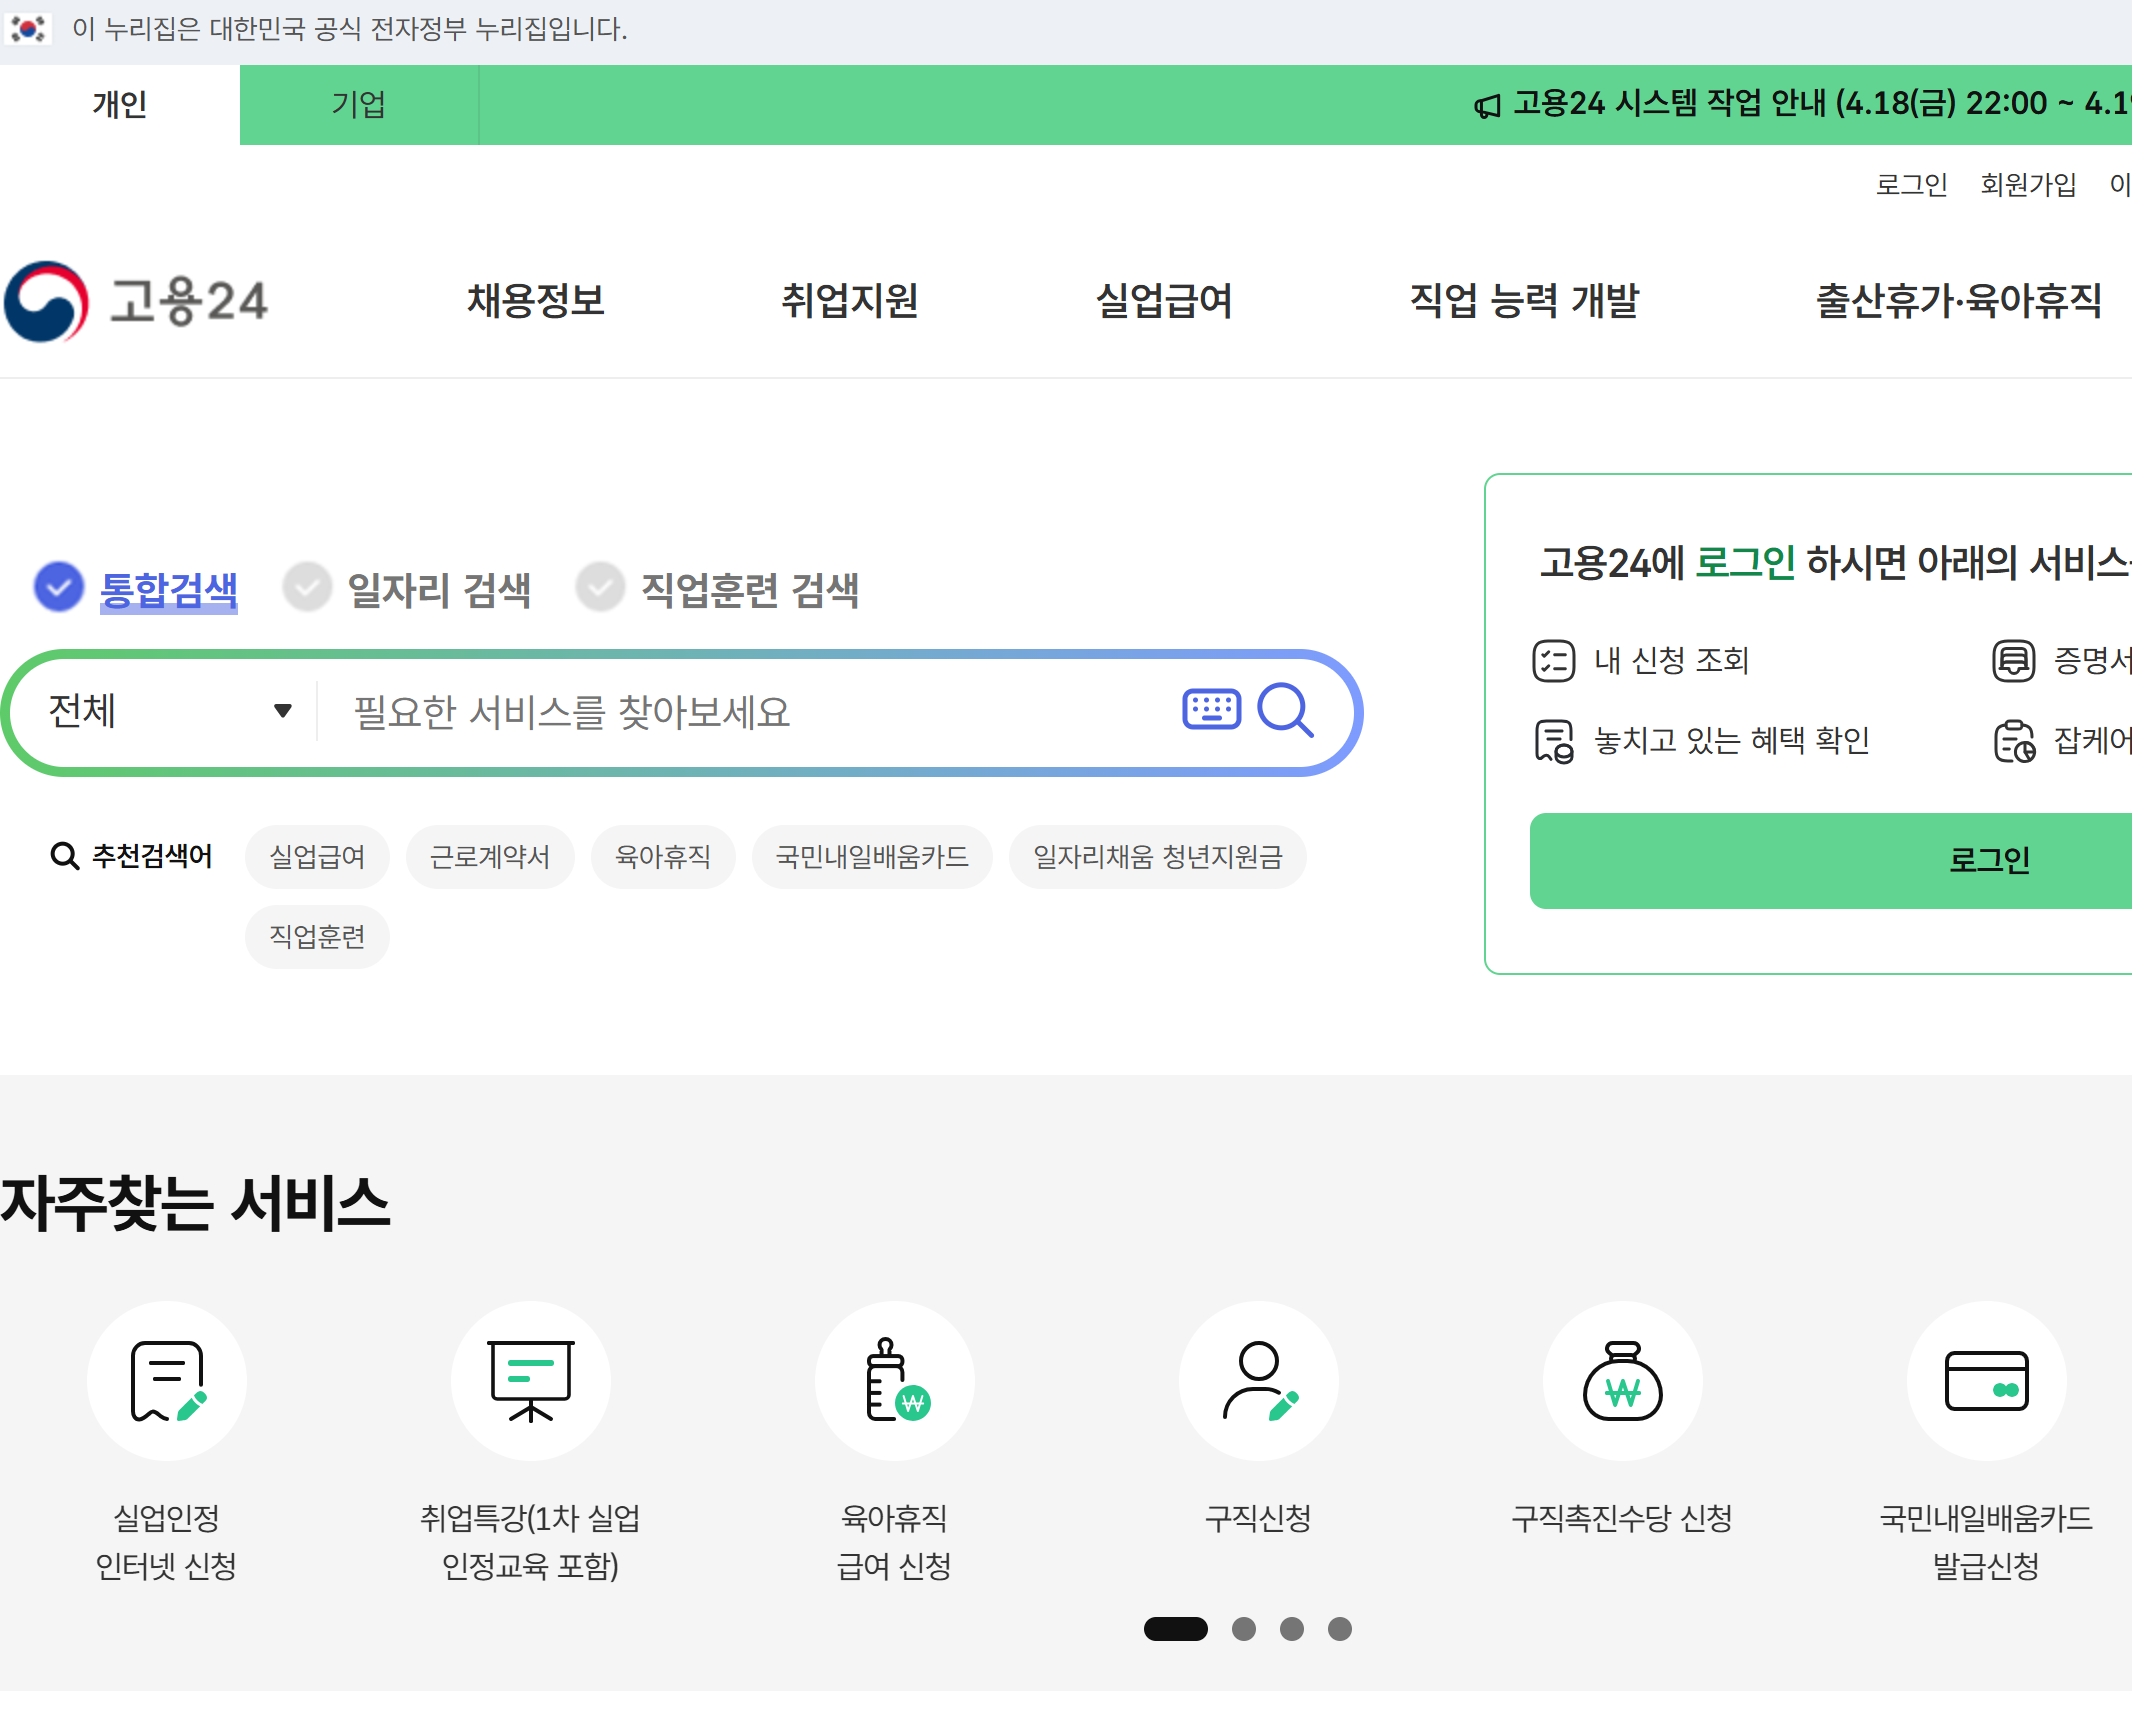This screenshot has height=1716, width=2132.
Task: Click the 육아휴직 recommended keyword
Action: point(663,857)
